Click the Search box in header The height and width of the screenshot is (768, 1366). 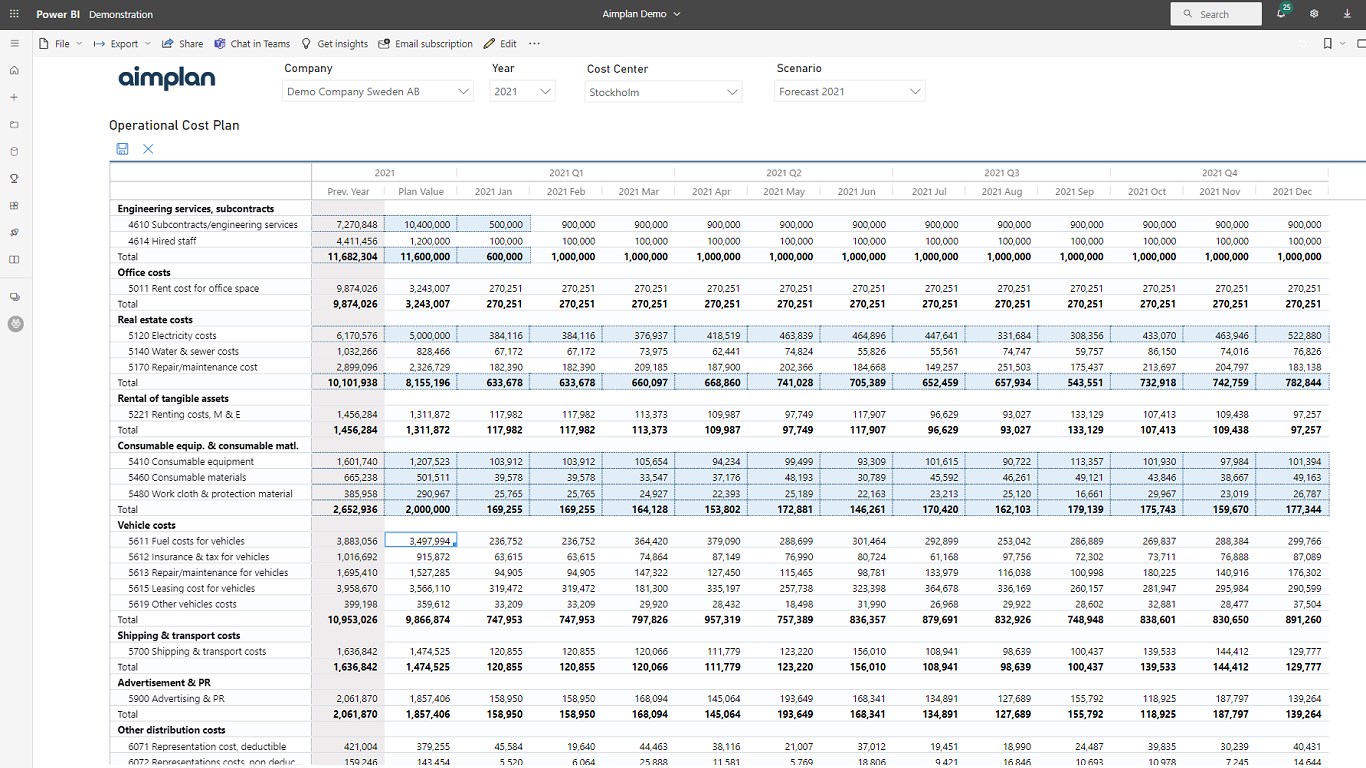(x=1216, y=14)
